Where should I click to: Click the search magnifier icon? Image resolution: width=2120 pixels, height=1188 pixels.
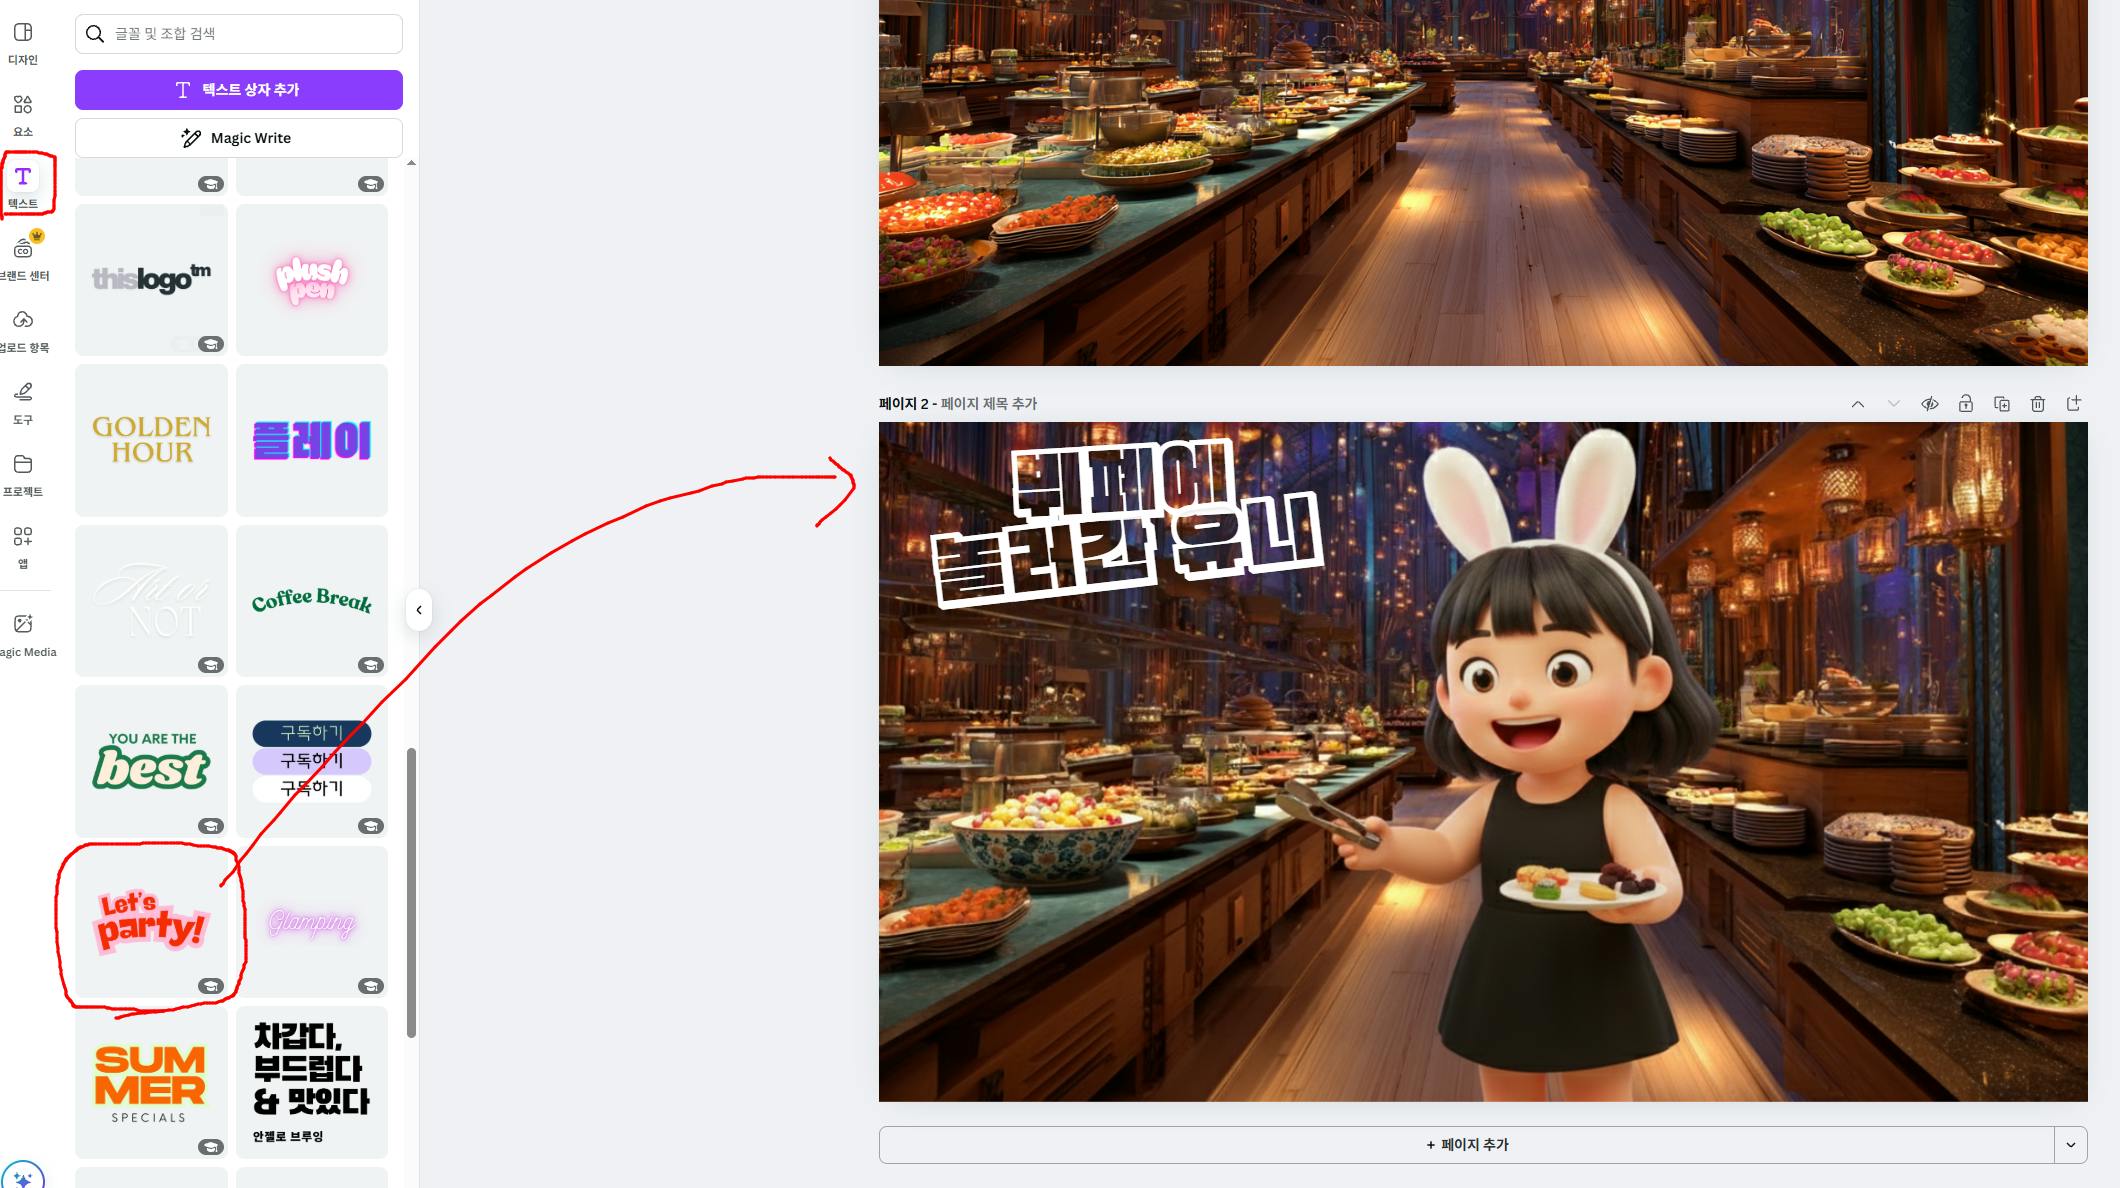95,34
